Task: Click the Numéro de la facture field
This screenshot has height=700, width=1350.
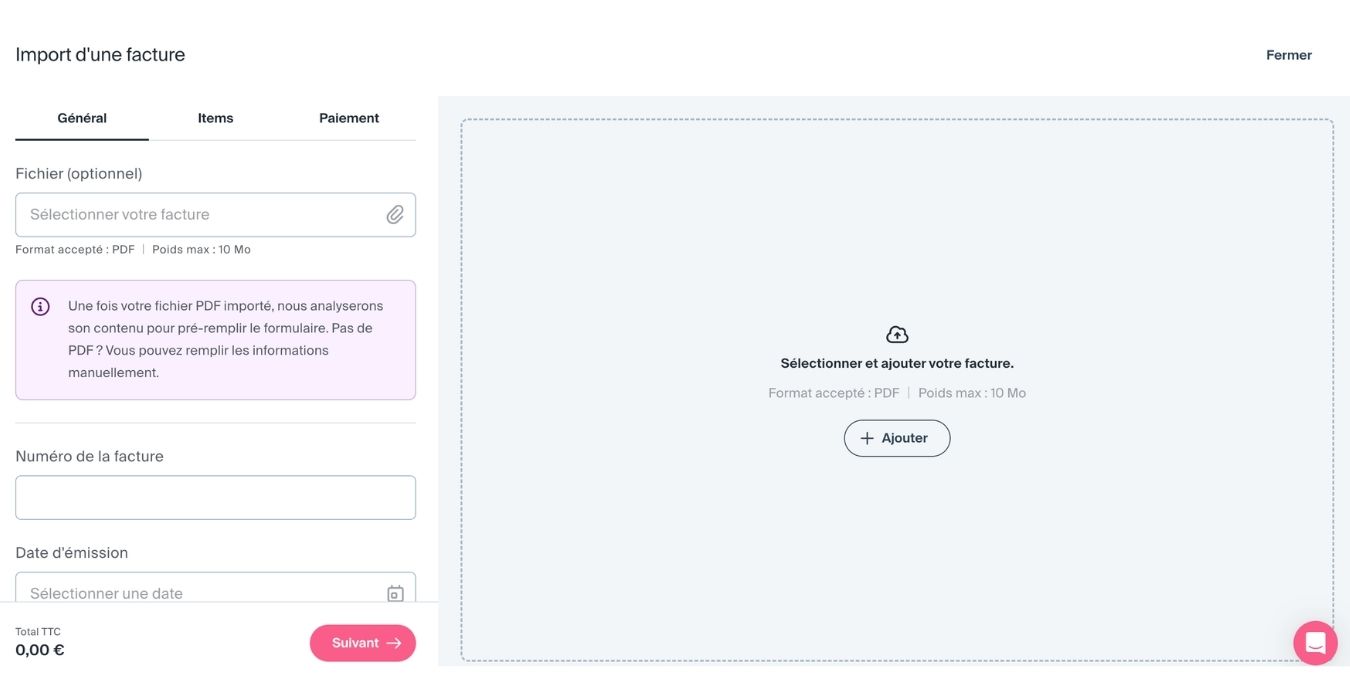Action: pyautogui.click(x=215, y=497)
